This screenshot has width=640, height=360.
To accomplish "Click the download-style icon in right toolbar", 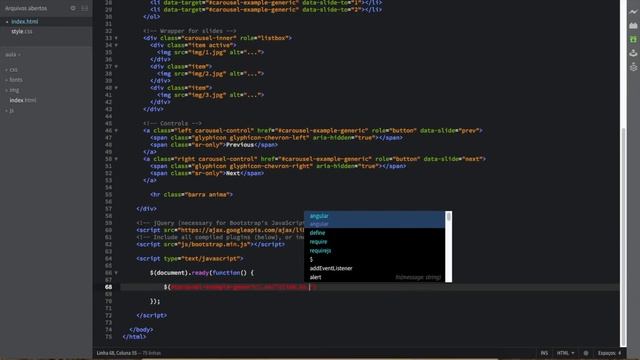I will pos(633,53).
